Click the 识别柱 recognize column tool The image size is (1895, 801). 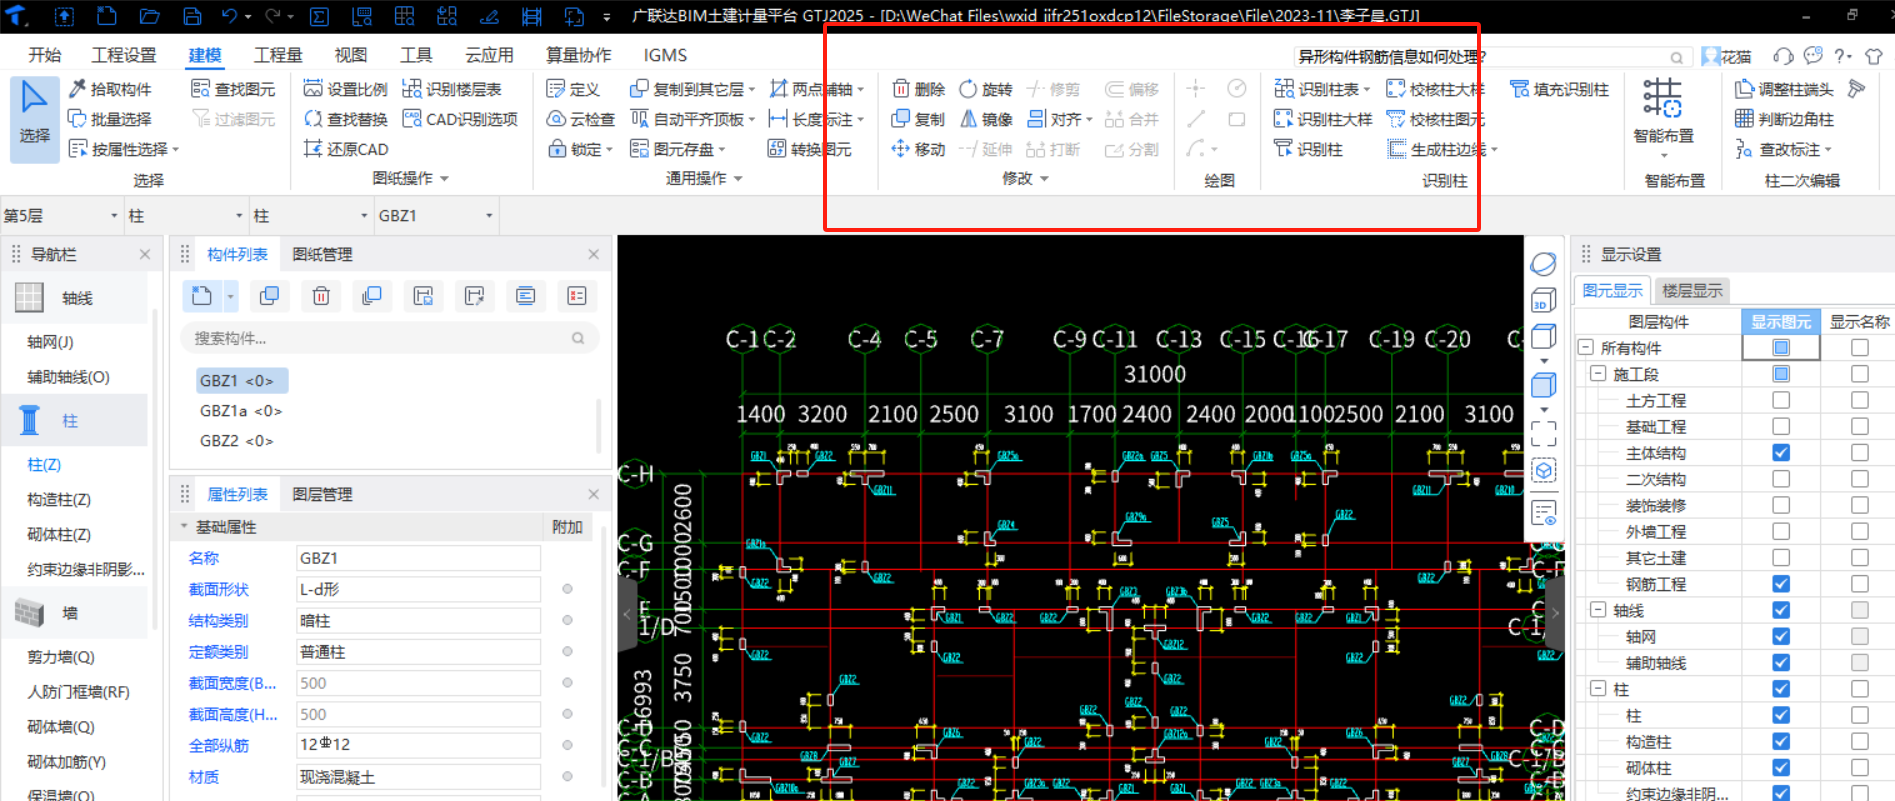coord(1308,149)
